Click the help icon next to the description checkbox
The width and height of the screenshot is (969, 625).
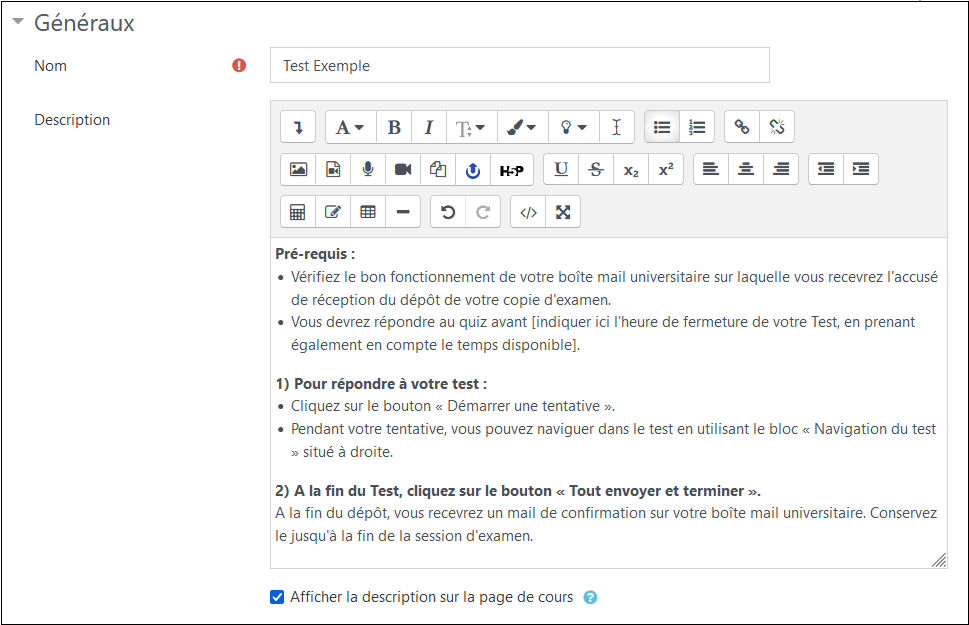(590, 597)
